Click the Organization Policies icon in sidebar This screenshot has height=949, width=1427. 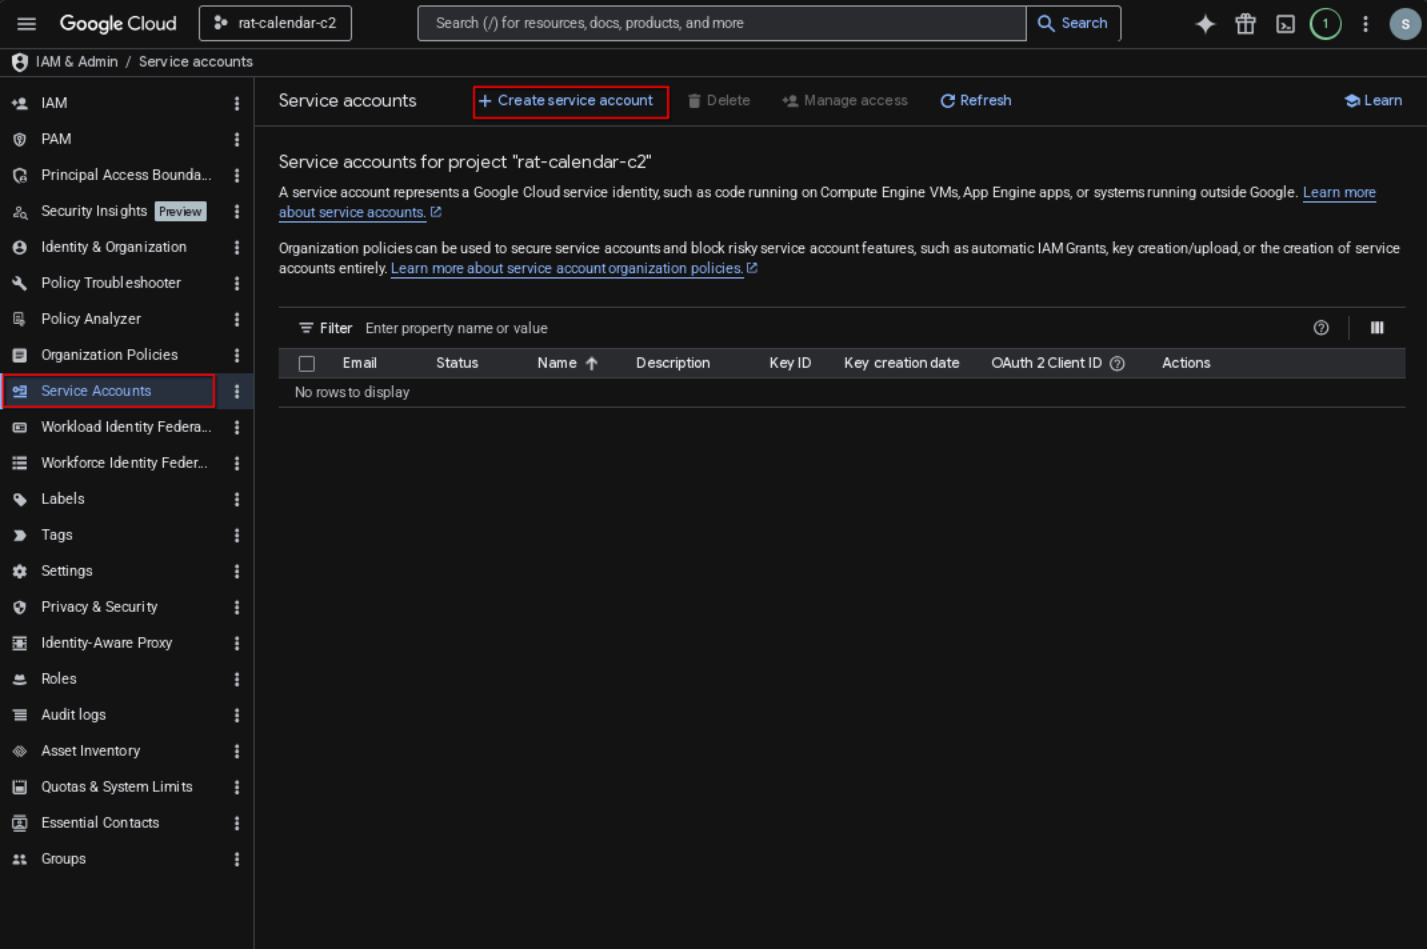(19, 355)
